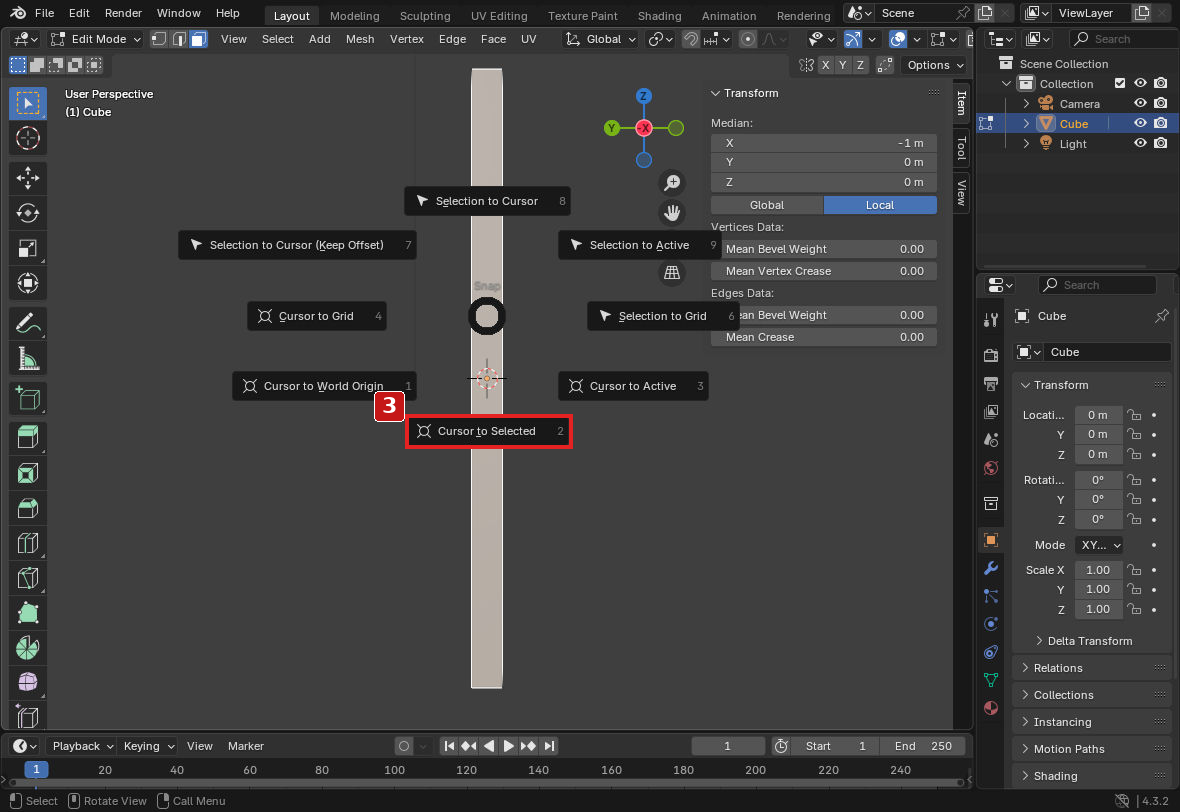Image resolution: width=1180 pixels, height=812 pixels.
Task: Uncheck the Collection exclude checkbox
Action: [x=1120, y=84]
